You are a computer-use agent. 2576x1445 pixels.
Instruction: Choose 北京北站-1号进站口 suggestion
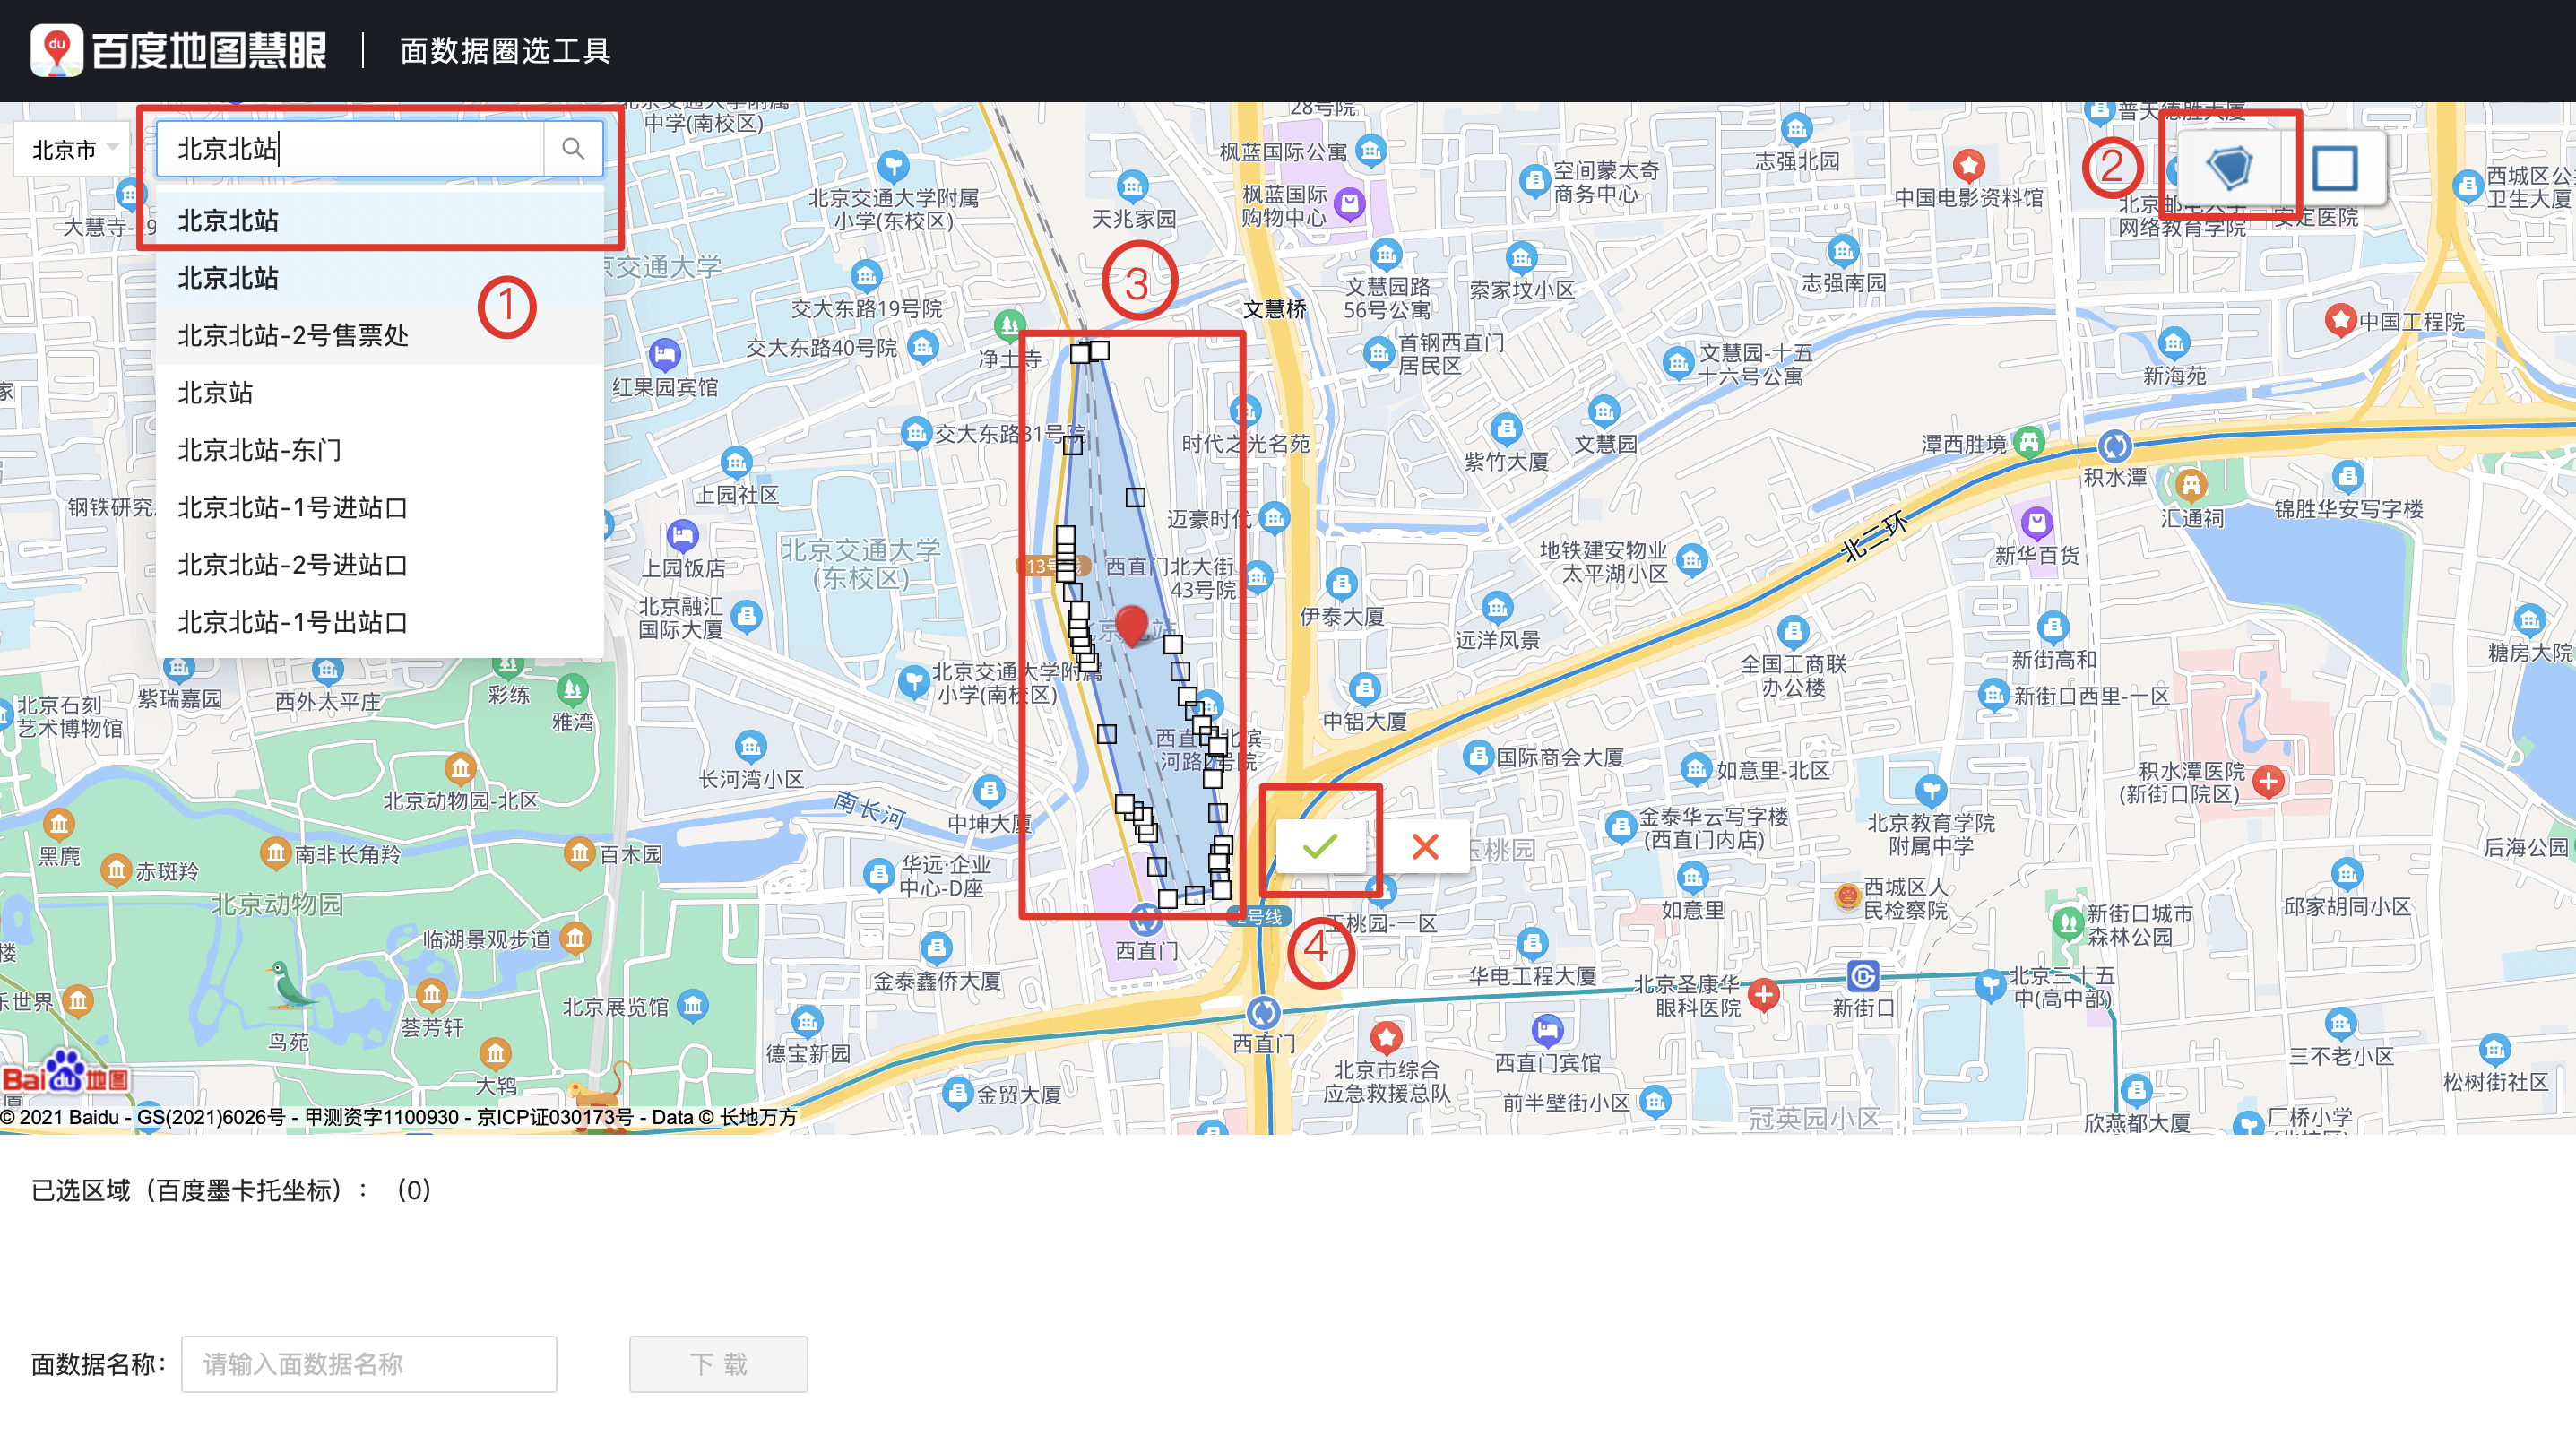pos(380,507)
